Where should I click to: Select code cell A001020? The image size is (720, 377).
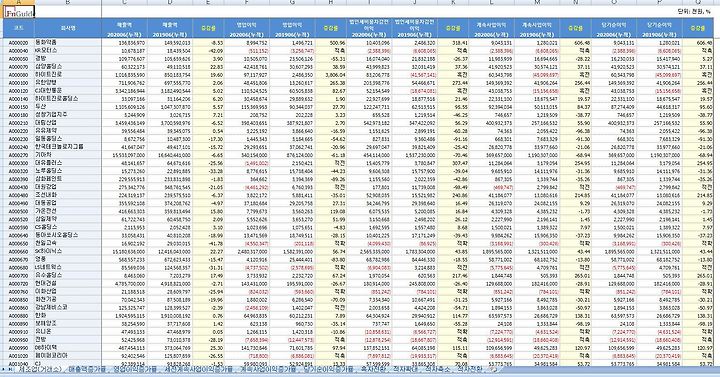(x=18, y=355)
